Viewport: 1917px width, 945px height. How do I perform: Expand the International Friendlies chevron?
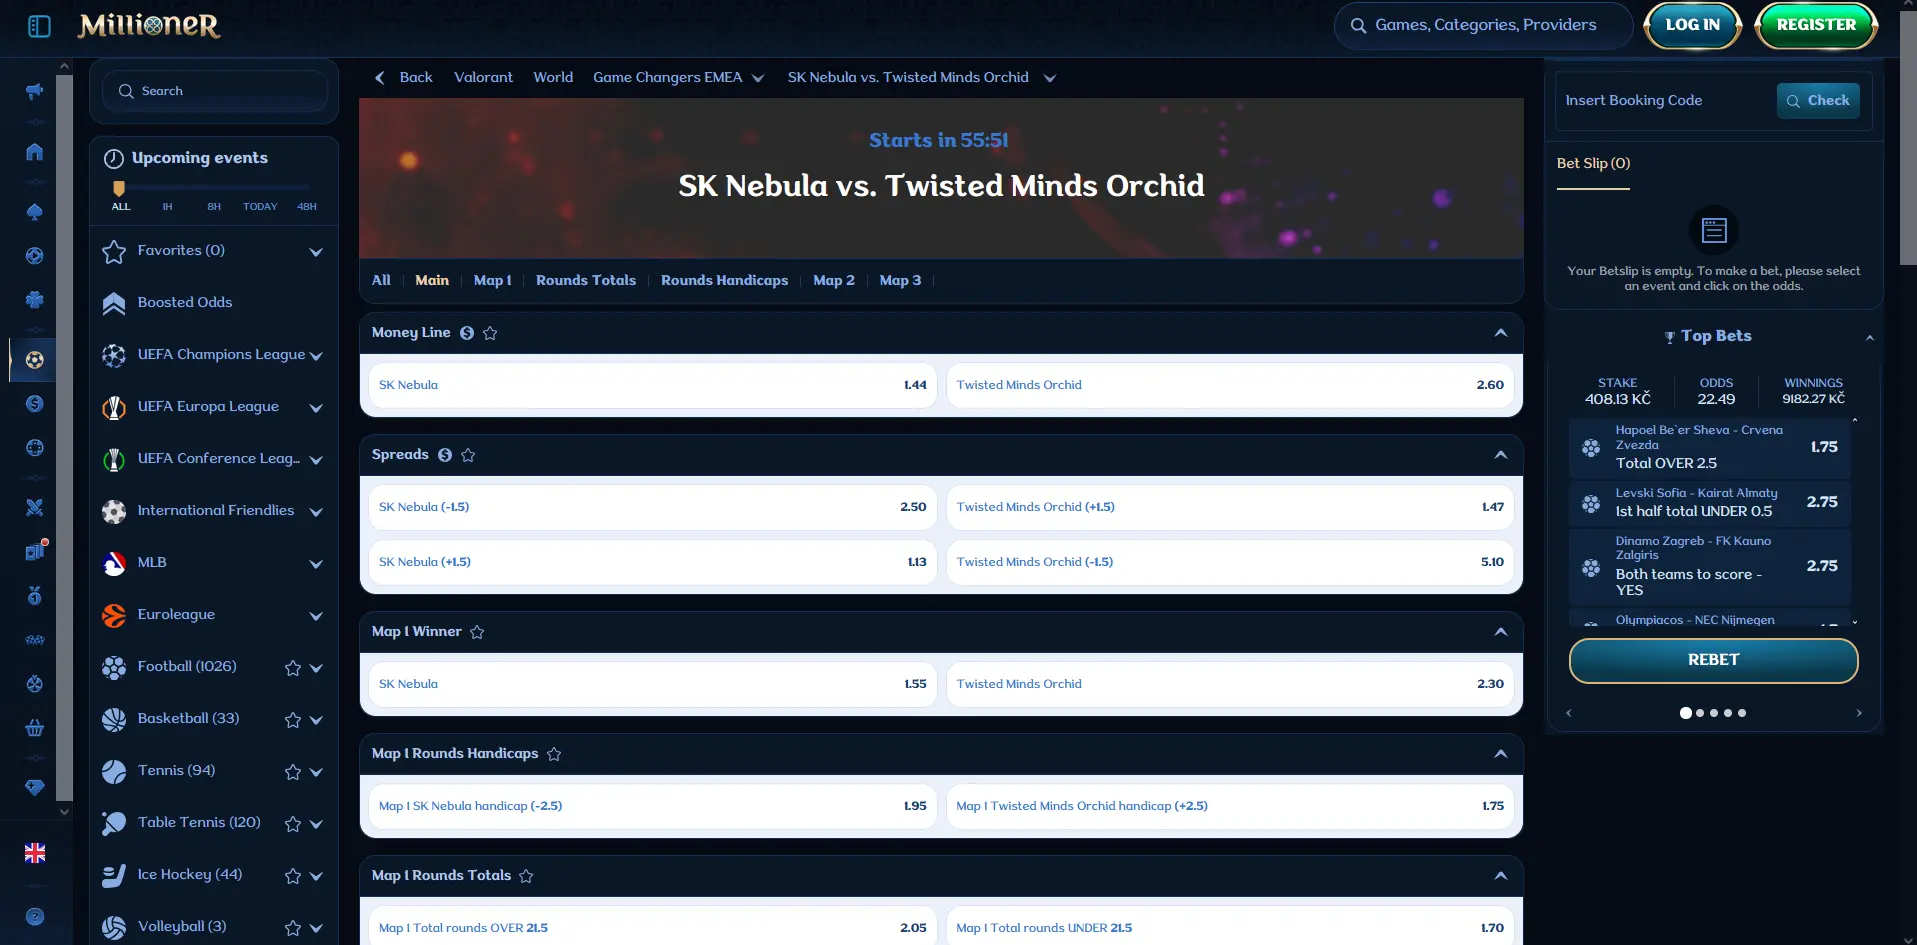point(316,512)
